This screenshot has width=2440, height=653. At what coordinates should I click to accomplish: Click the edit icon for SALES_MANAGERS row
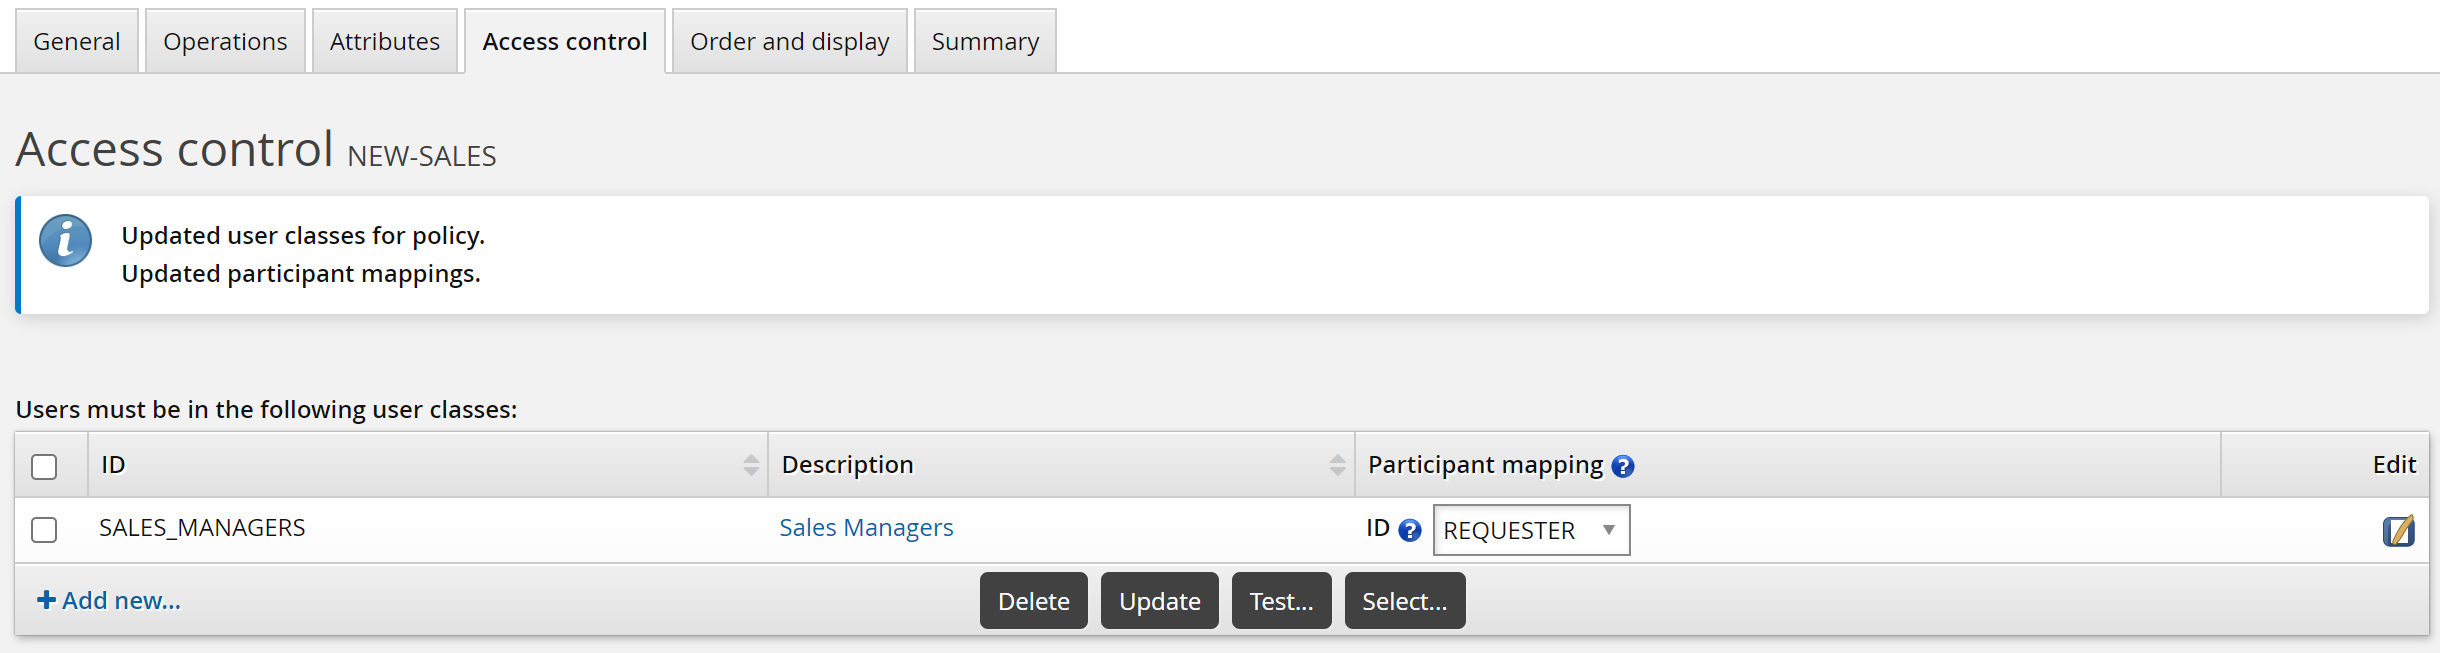(x=2398, y=530)
